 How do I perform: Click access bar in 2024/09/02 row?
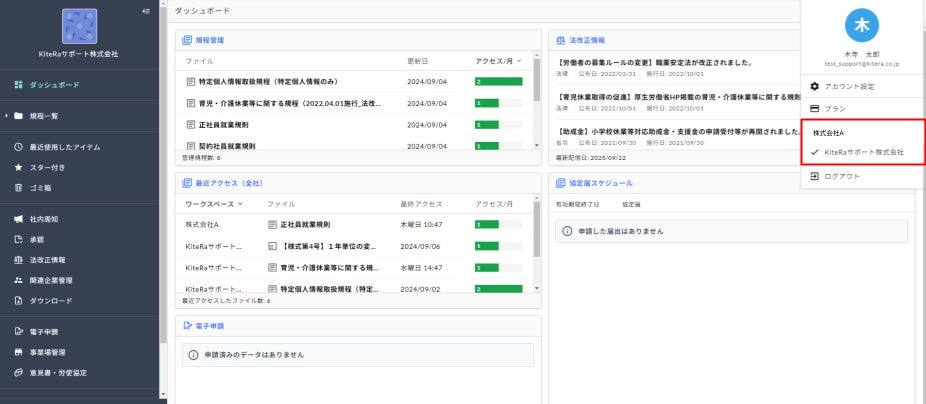pos(498,289)
